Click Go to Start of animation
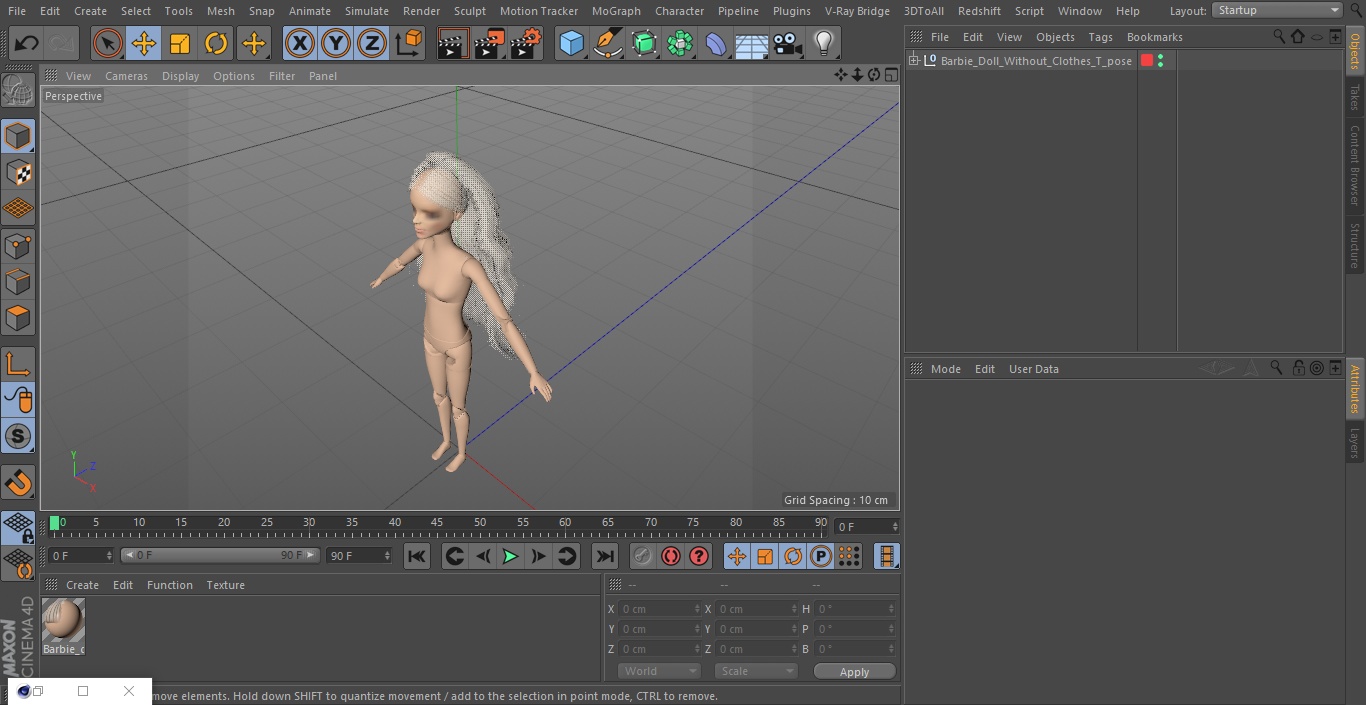The image size is (1366, 705). (x=417, y=556)
